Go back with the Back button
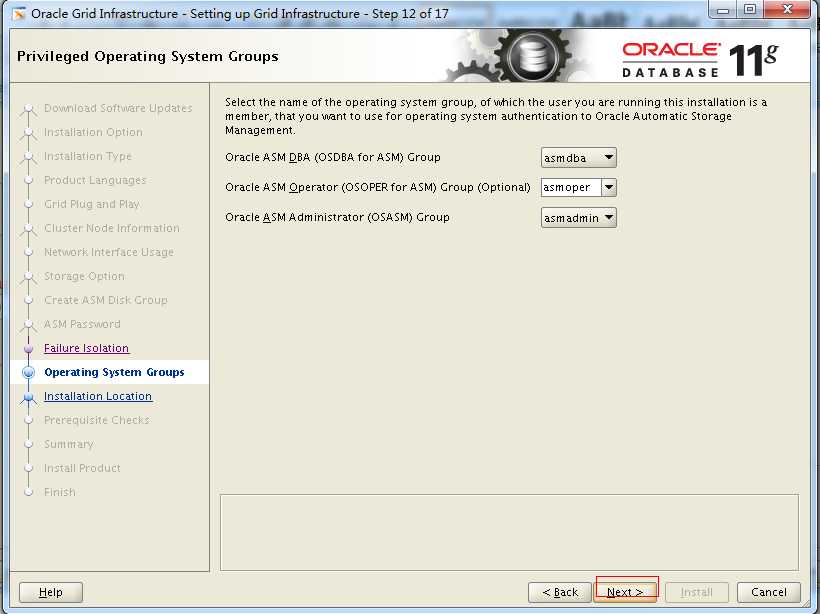 560,592
